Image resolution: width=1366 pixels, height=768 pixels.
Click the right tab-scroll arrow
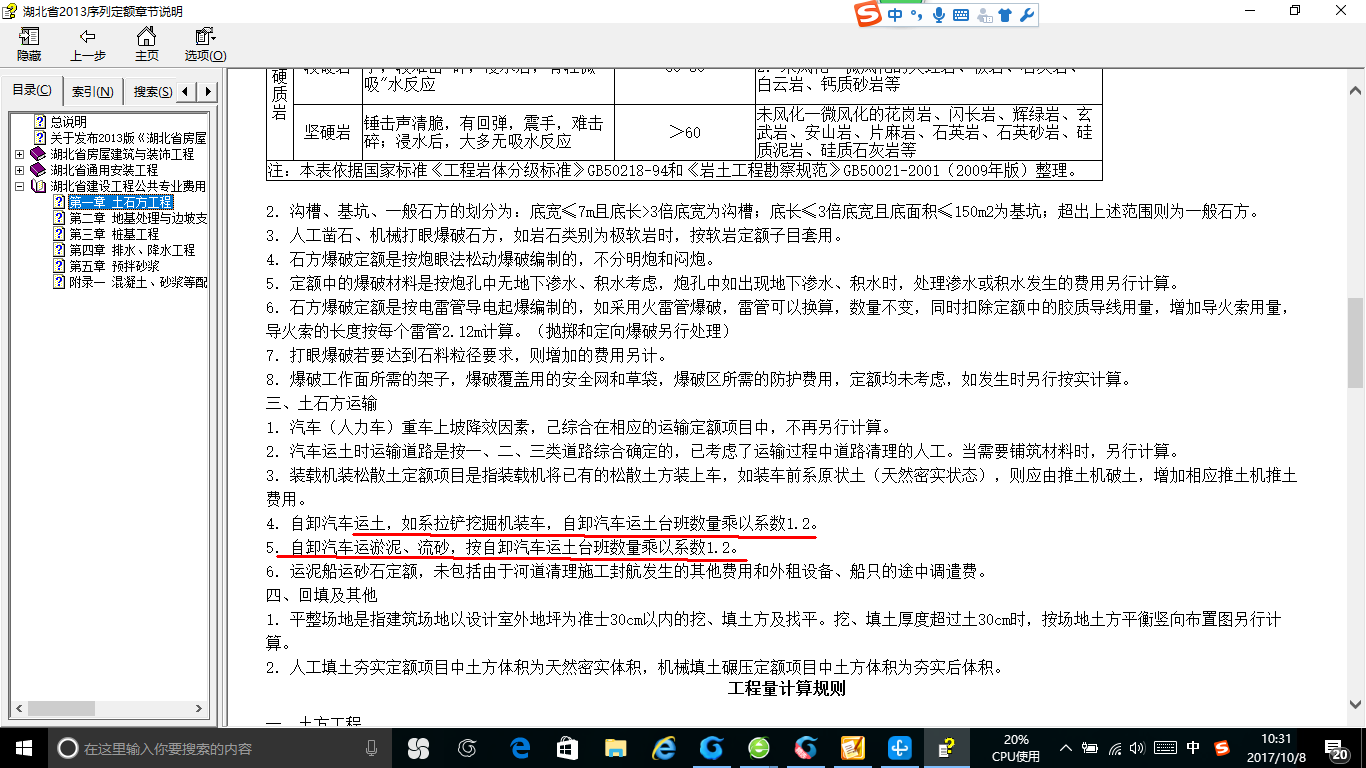click(208, 92)
